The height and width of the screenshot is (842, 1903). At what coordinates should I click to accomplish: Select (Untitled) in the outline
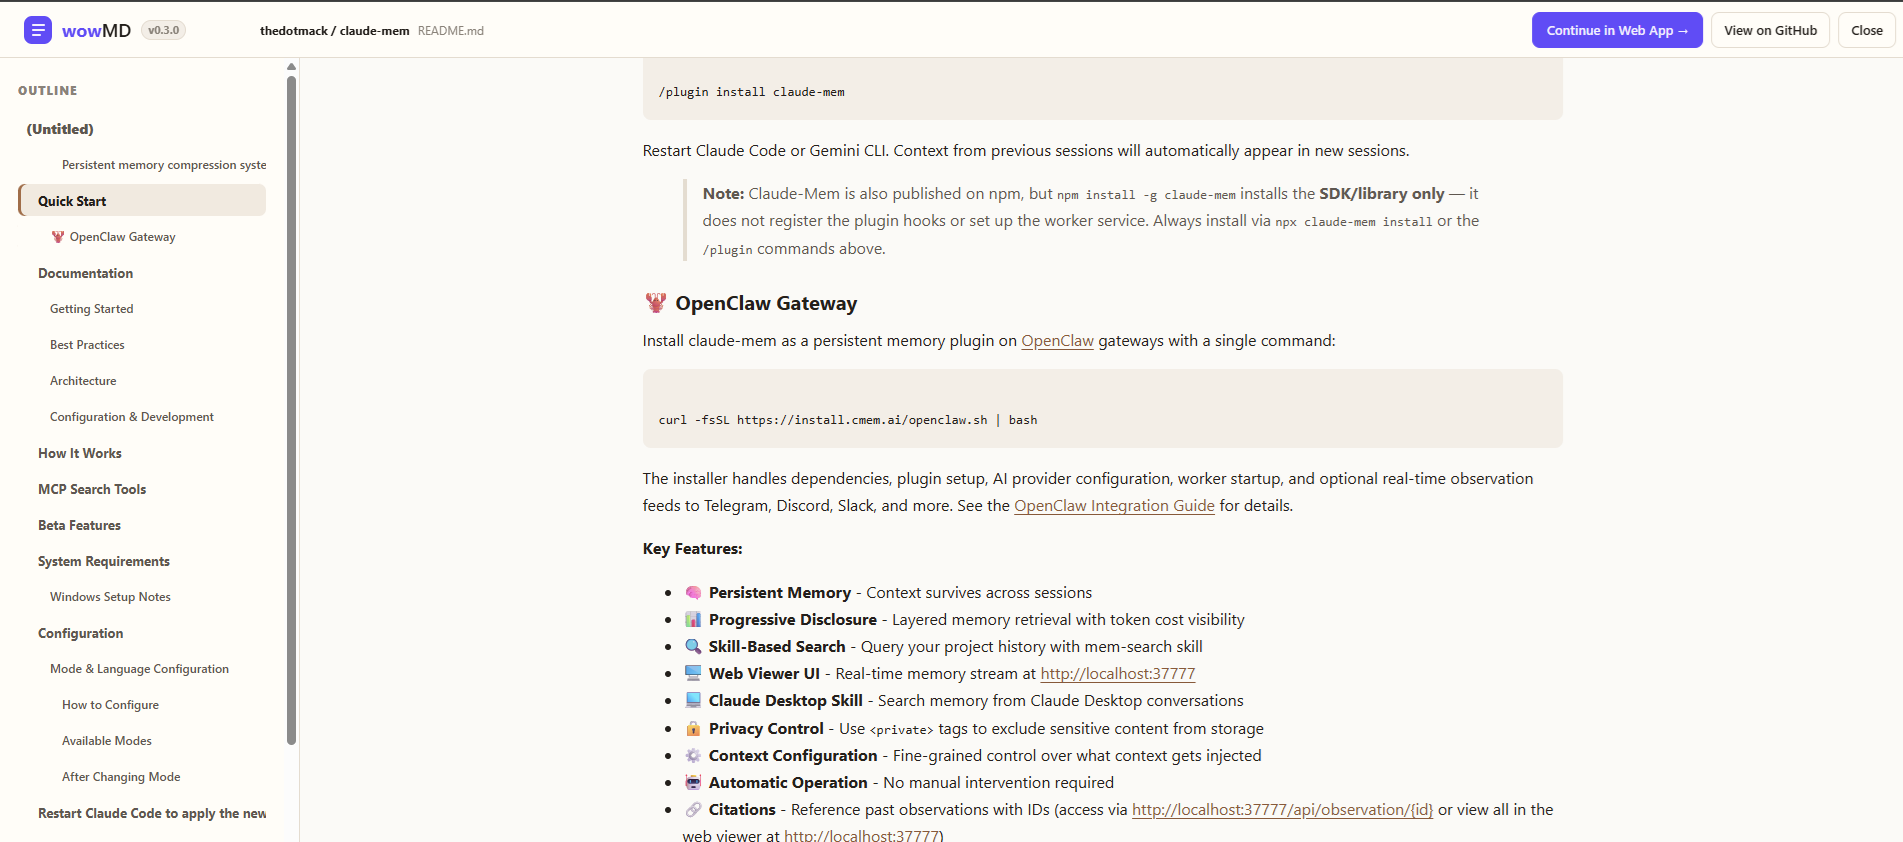(60, 129)
